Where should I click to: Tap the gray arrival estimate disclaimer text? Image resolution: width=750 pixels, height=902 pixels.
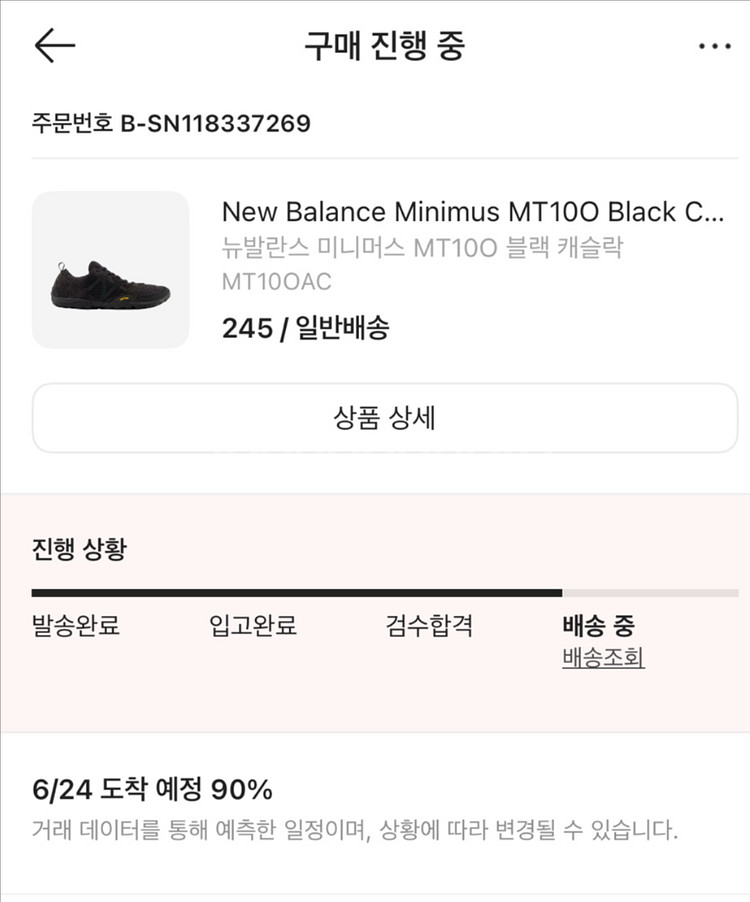pos(355,830)
